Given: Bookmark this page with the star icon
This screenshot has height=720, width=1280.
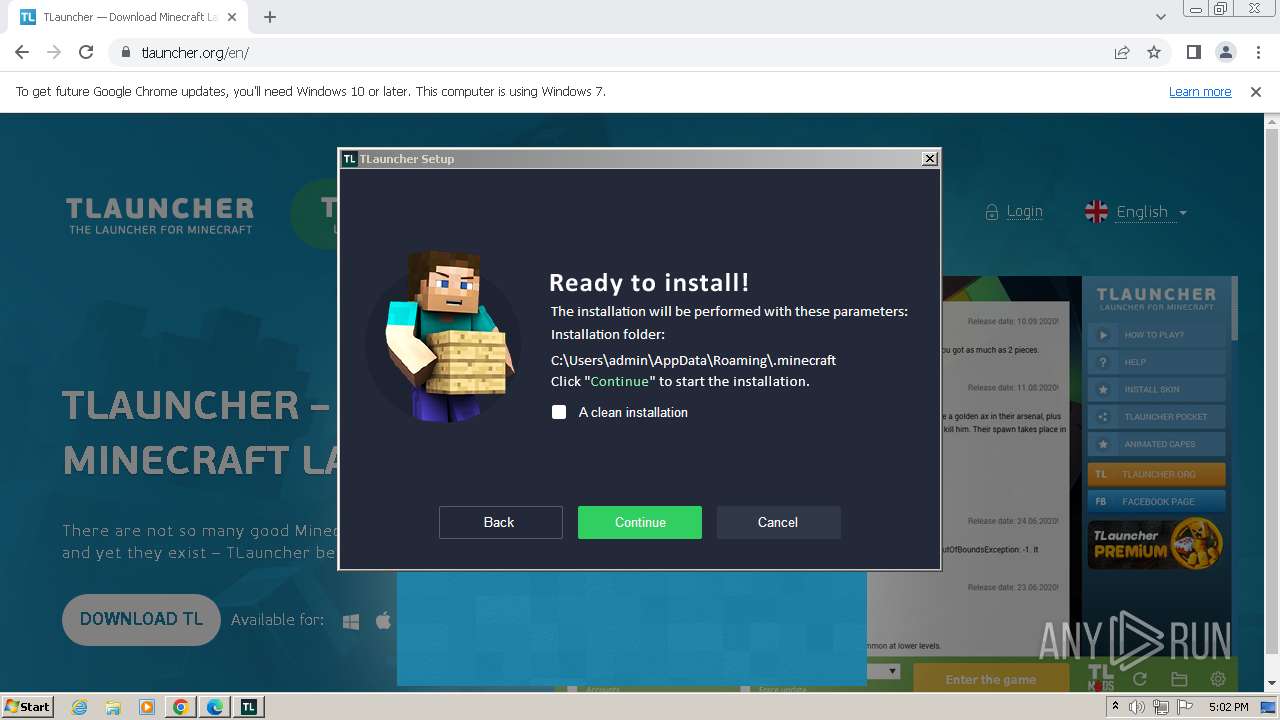Looking at the screenshot, I should pyautogui.click(x=1154, y=52).
